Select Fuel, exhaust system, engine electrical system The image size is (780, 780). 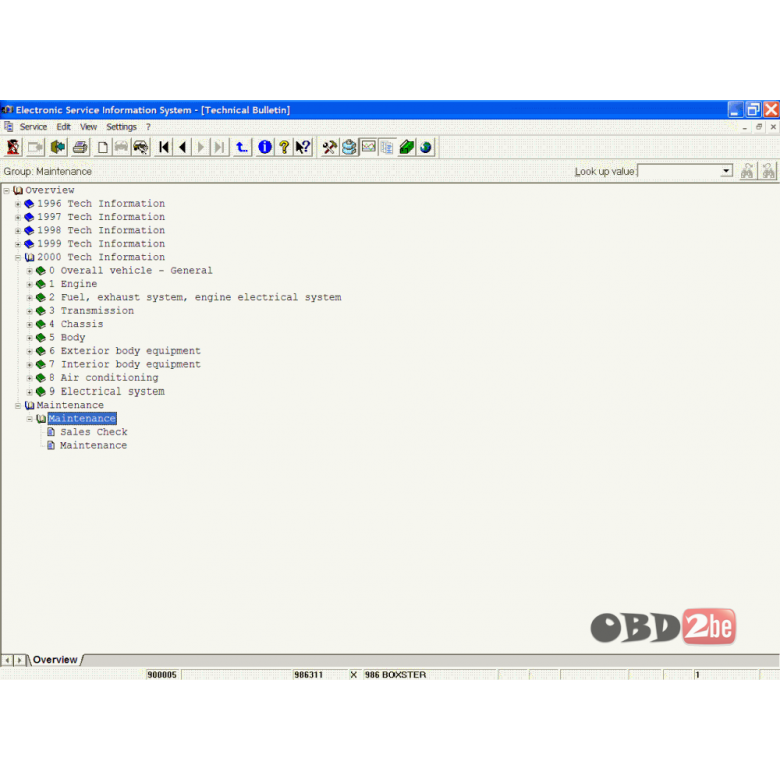(x=201, y=297)
